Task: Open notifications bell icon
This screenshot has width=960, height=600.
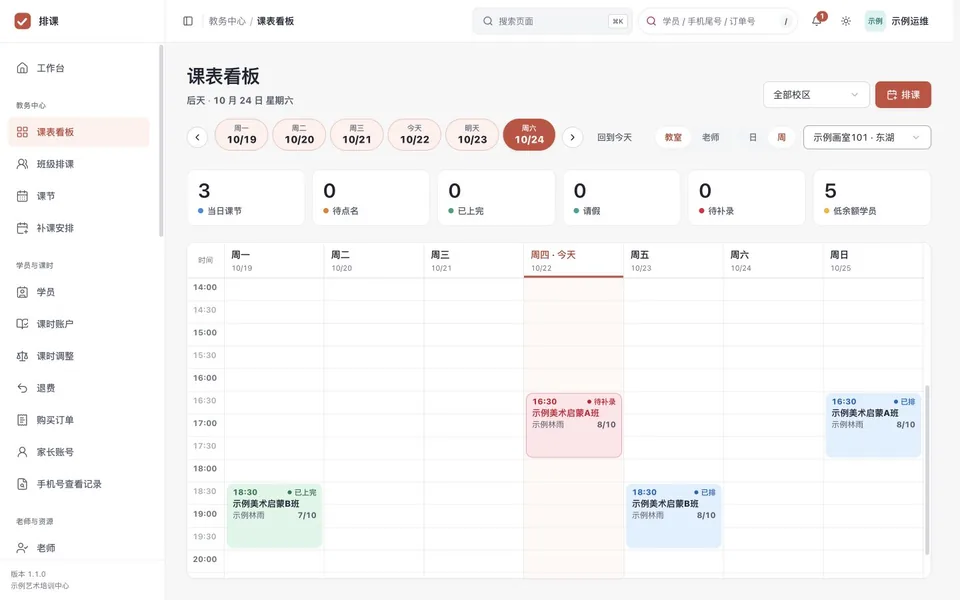Action: 817,21
